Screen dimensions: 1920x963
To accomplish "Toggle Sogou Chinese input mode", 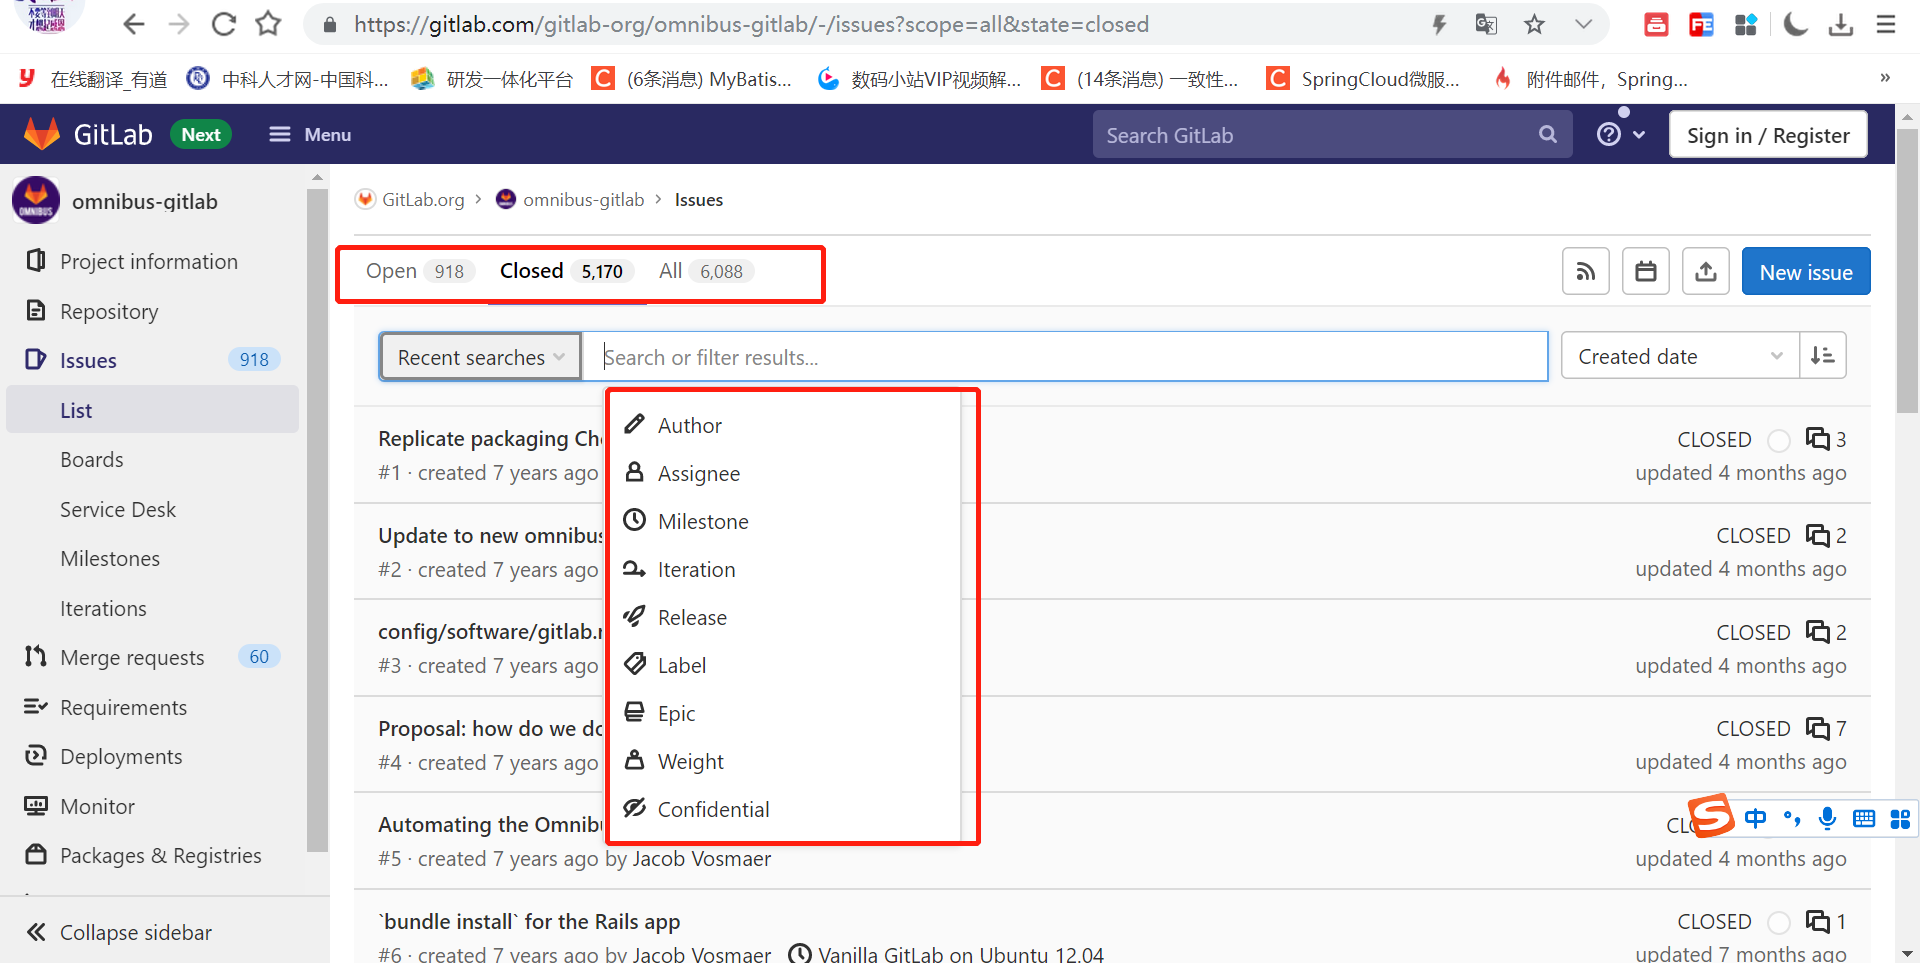I will [1755, 819].
